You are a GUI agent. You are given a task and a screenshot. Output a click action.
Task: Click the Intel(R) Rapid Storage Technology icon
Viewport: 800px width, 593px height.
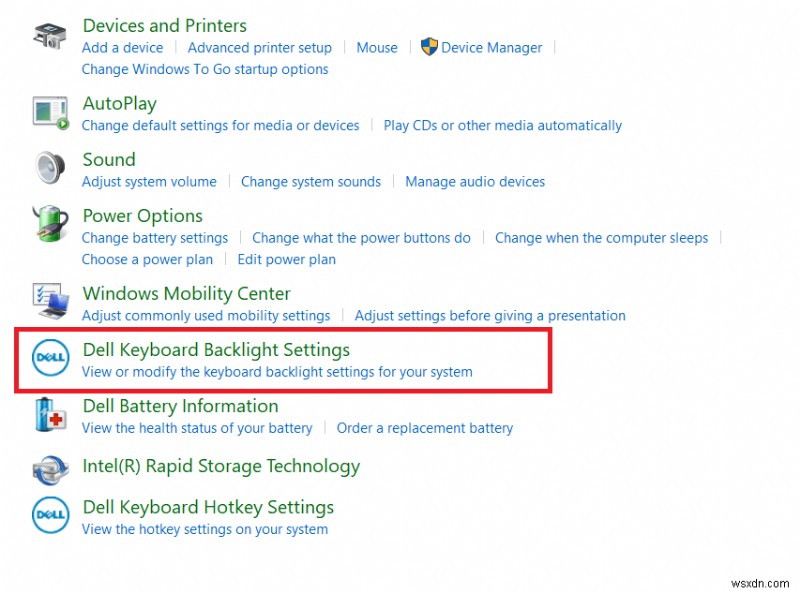[x=49, y=472]
